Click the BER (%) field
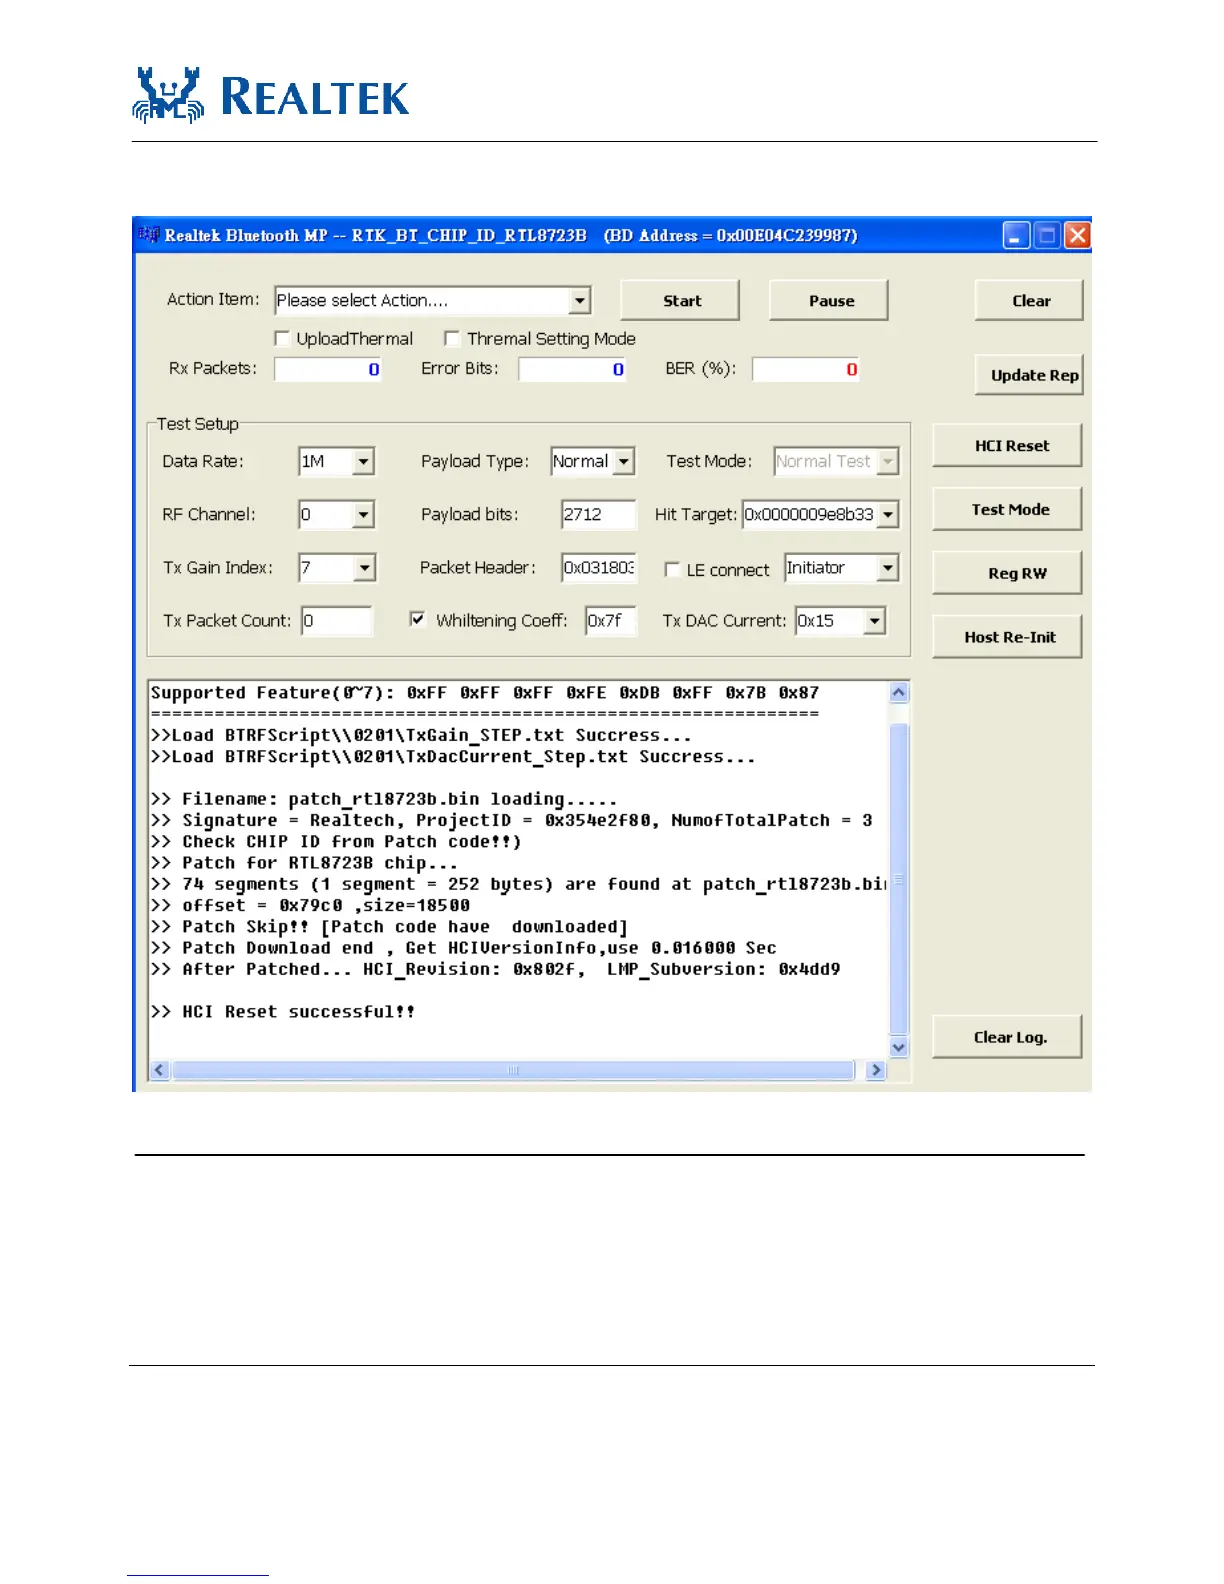Image resolution: width=1224 pixels, height=1584 pixels. pyautogui.click(x=807, y=369)
